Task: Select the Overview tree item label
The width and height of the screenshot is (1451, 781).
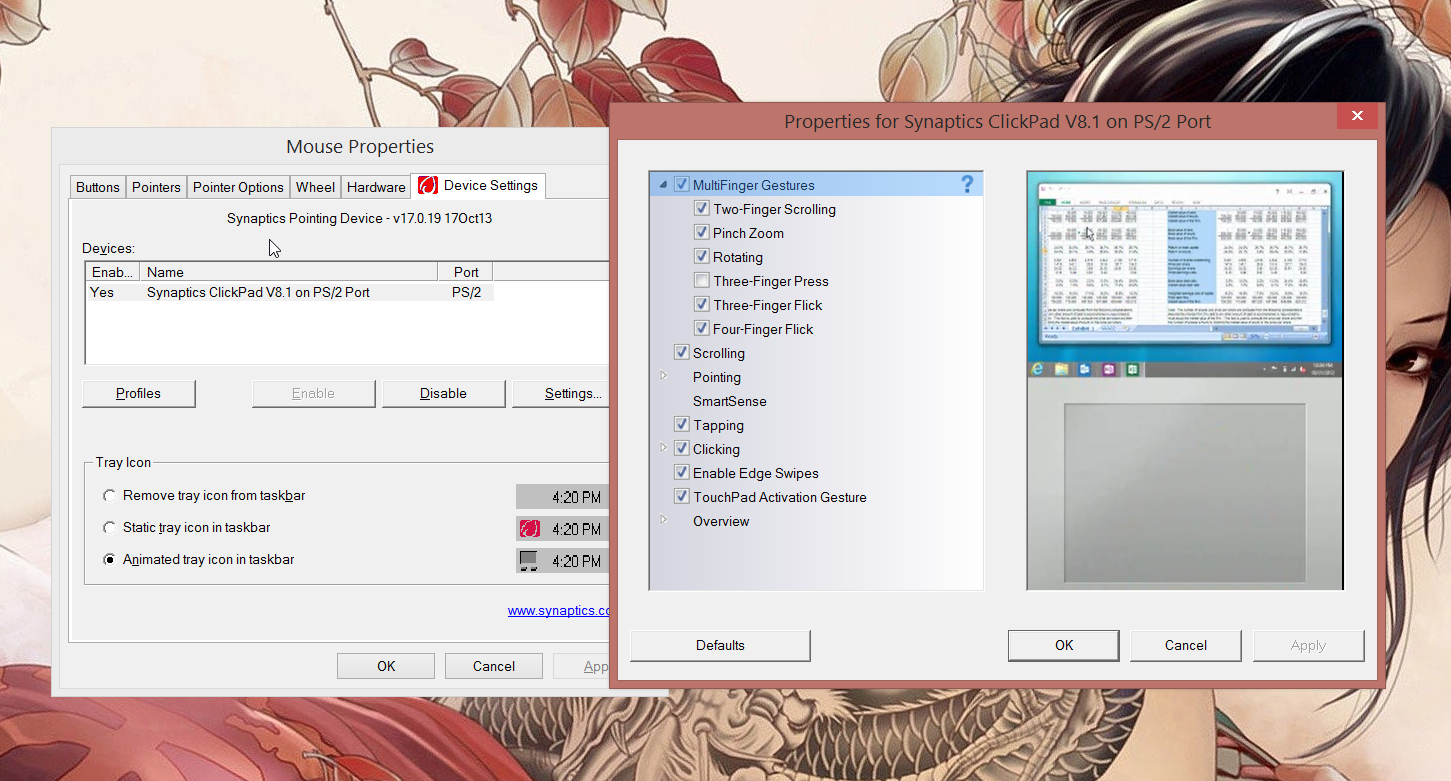Action: click(721, 521)
